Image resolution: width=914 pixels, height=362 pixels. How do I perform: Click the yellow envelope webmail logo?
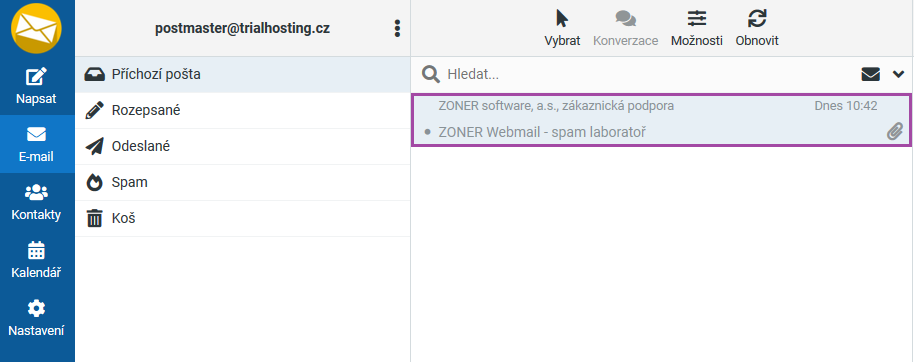37,27
